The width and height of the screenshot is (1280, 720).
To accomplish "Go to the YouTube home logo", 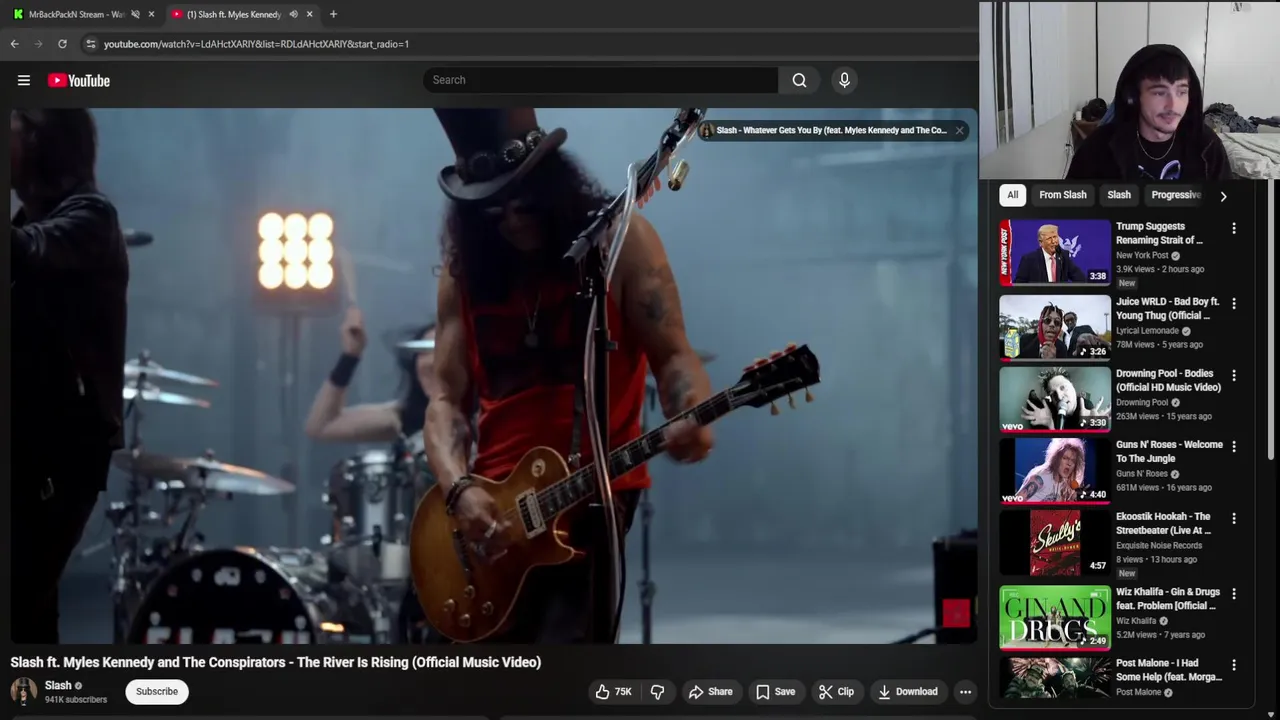I will pyautogui.click(x=79, y=80).
